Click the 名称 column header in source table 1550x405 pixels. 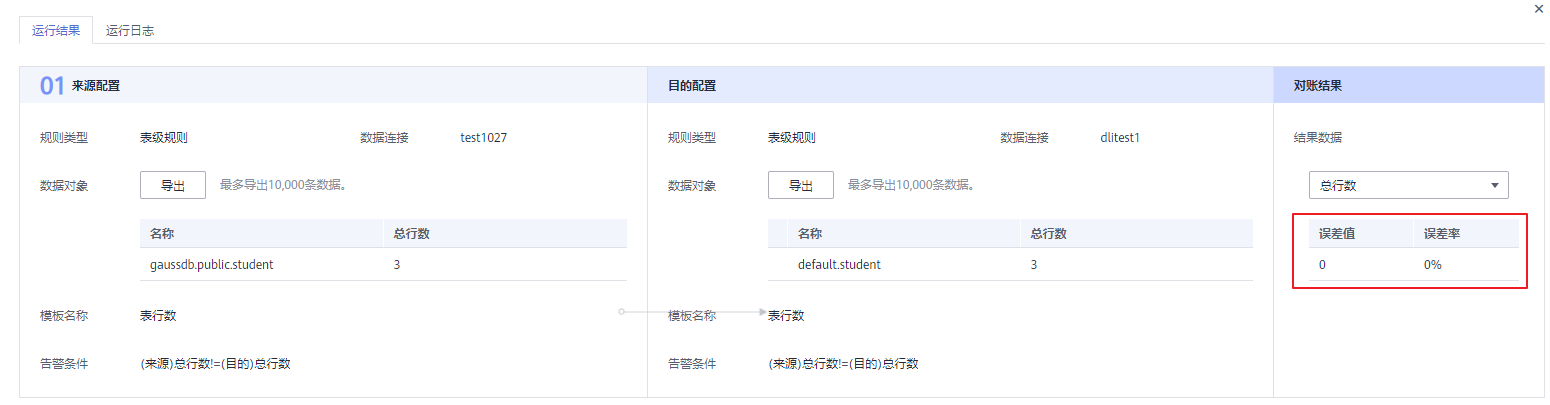point(162,234)
